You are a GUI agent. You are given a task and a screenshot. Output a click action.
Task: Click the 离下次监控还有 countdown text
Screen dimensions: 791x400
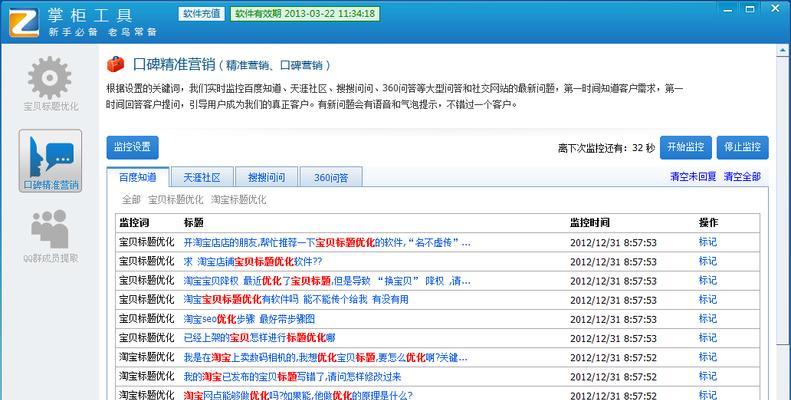pyautogui.click(x=606, y=148)
